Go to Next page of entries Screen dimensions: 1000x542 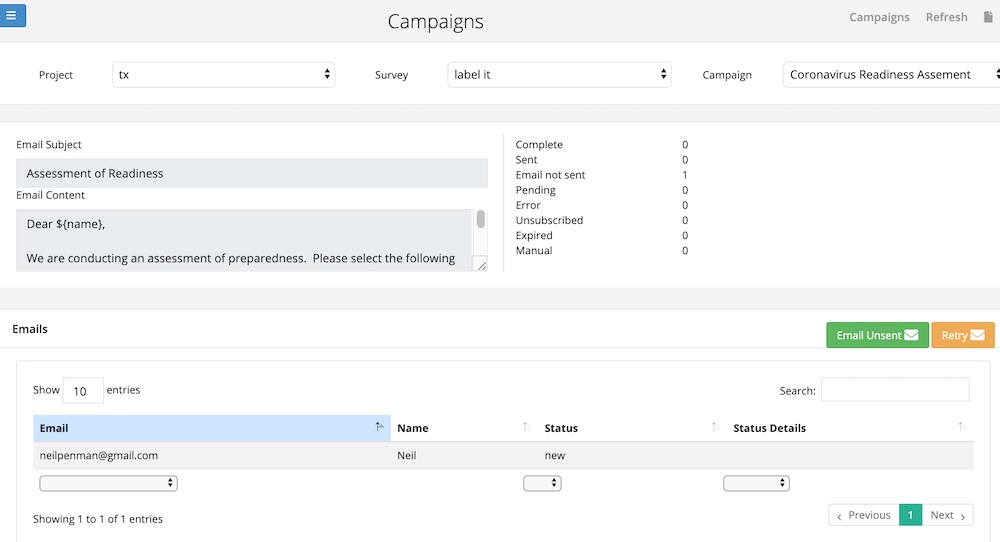click(948, 515)
